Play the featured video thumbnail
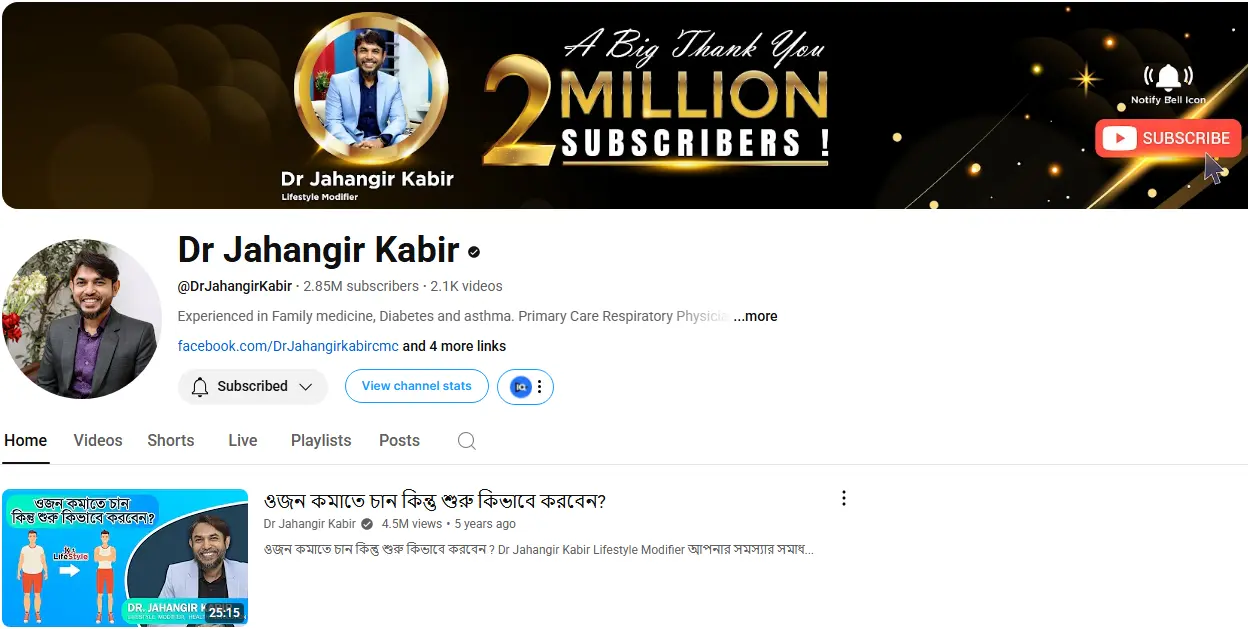Viewport: 1248px width, 629px height. click(125, 558)
